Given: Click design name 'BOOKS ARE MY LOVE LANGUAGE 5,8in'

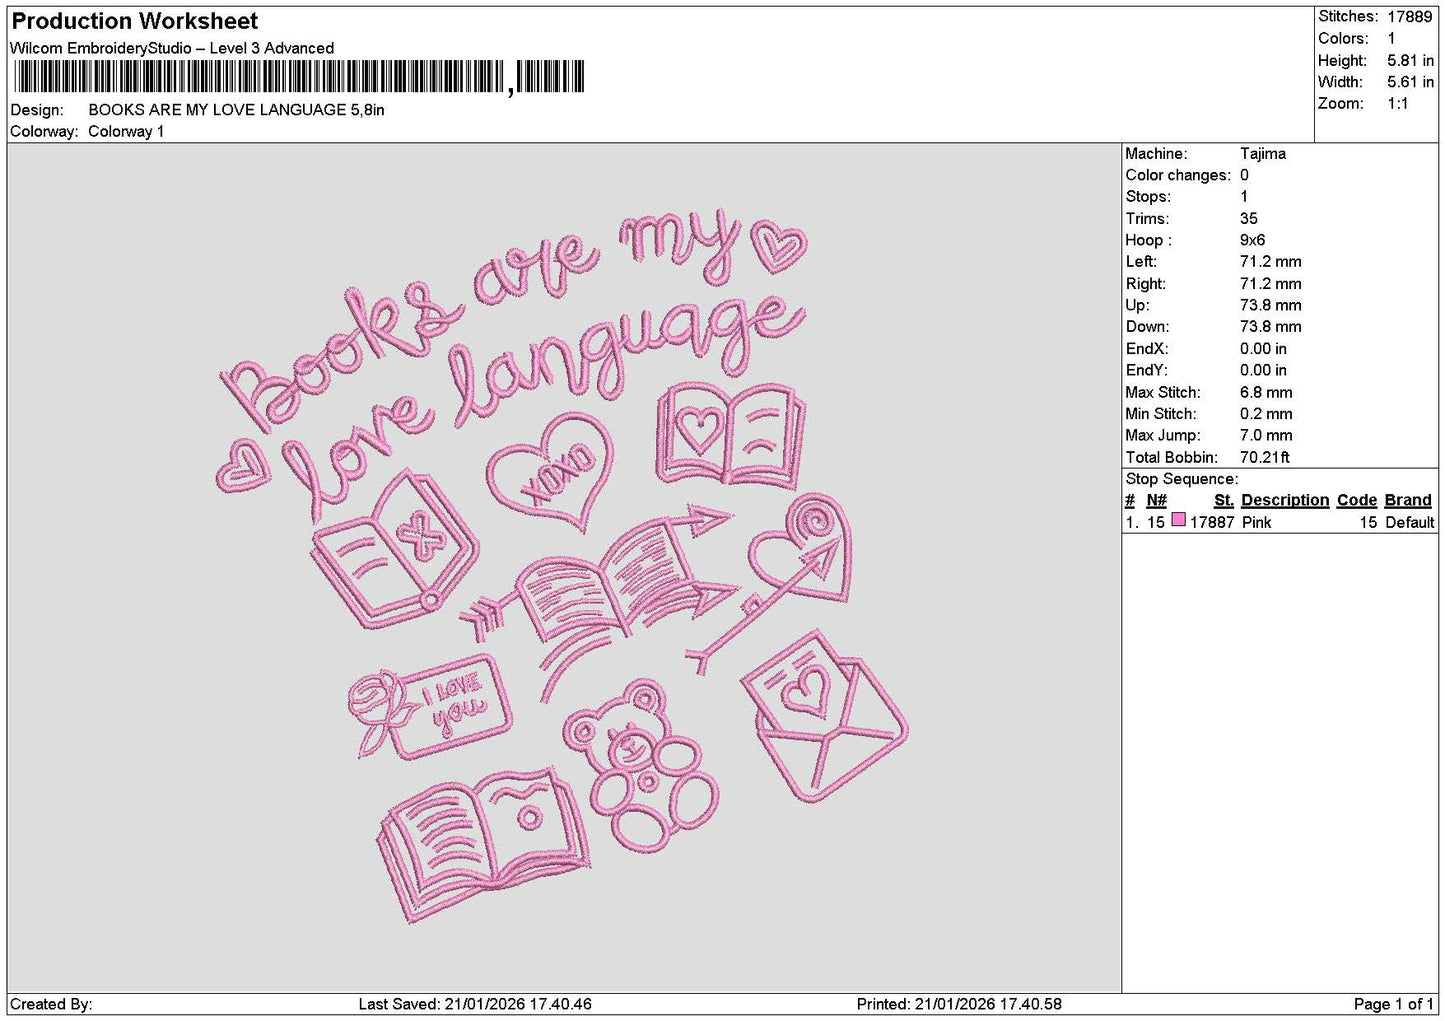Looking at the screenshot, I should [x=236, y=110].
